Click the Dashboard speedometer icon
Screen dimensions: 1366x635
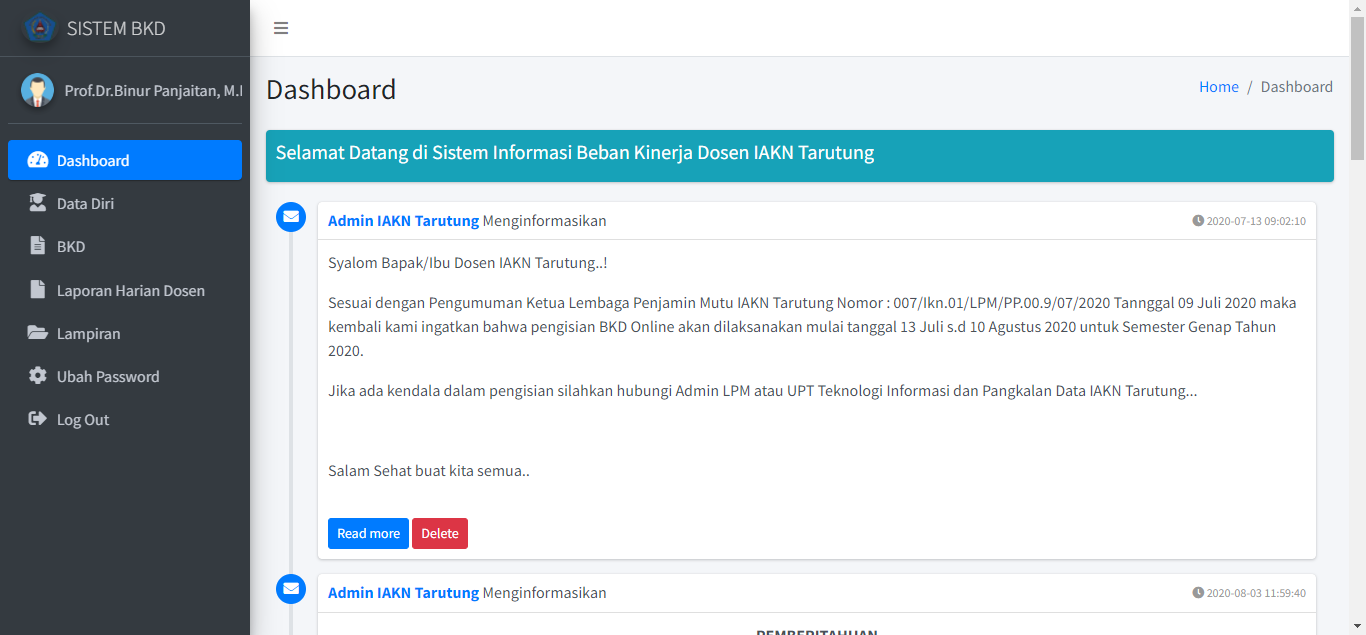[x=38, y=160]
